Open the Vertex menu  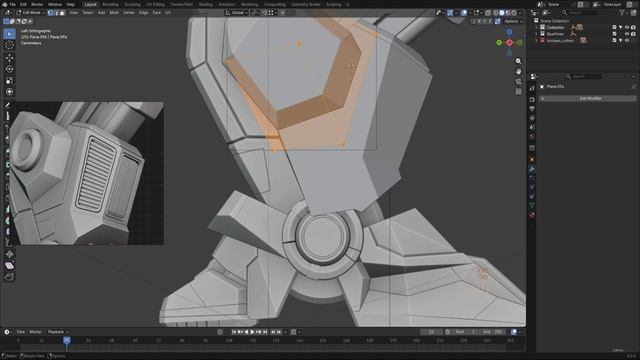129,13
